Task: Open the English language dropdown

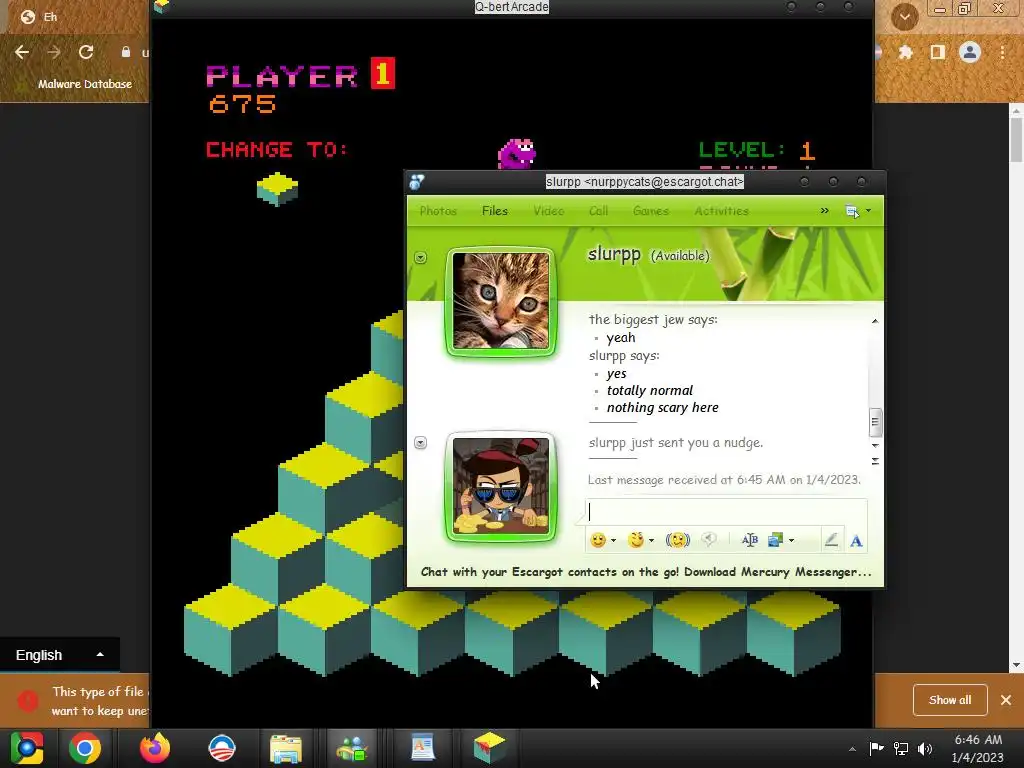Action: coord(59,655)
